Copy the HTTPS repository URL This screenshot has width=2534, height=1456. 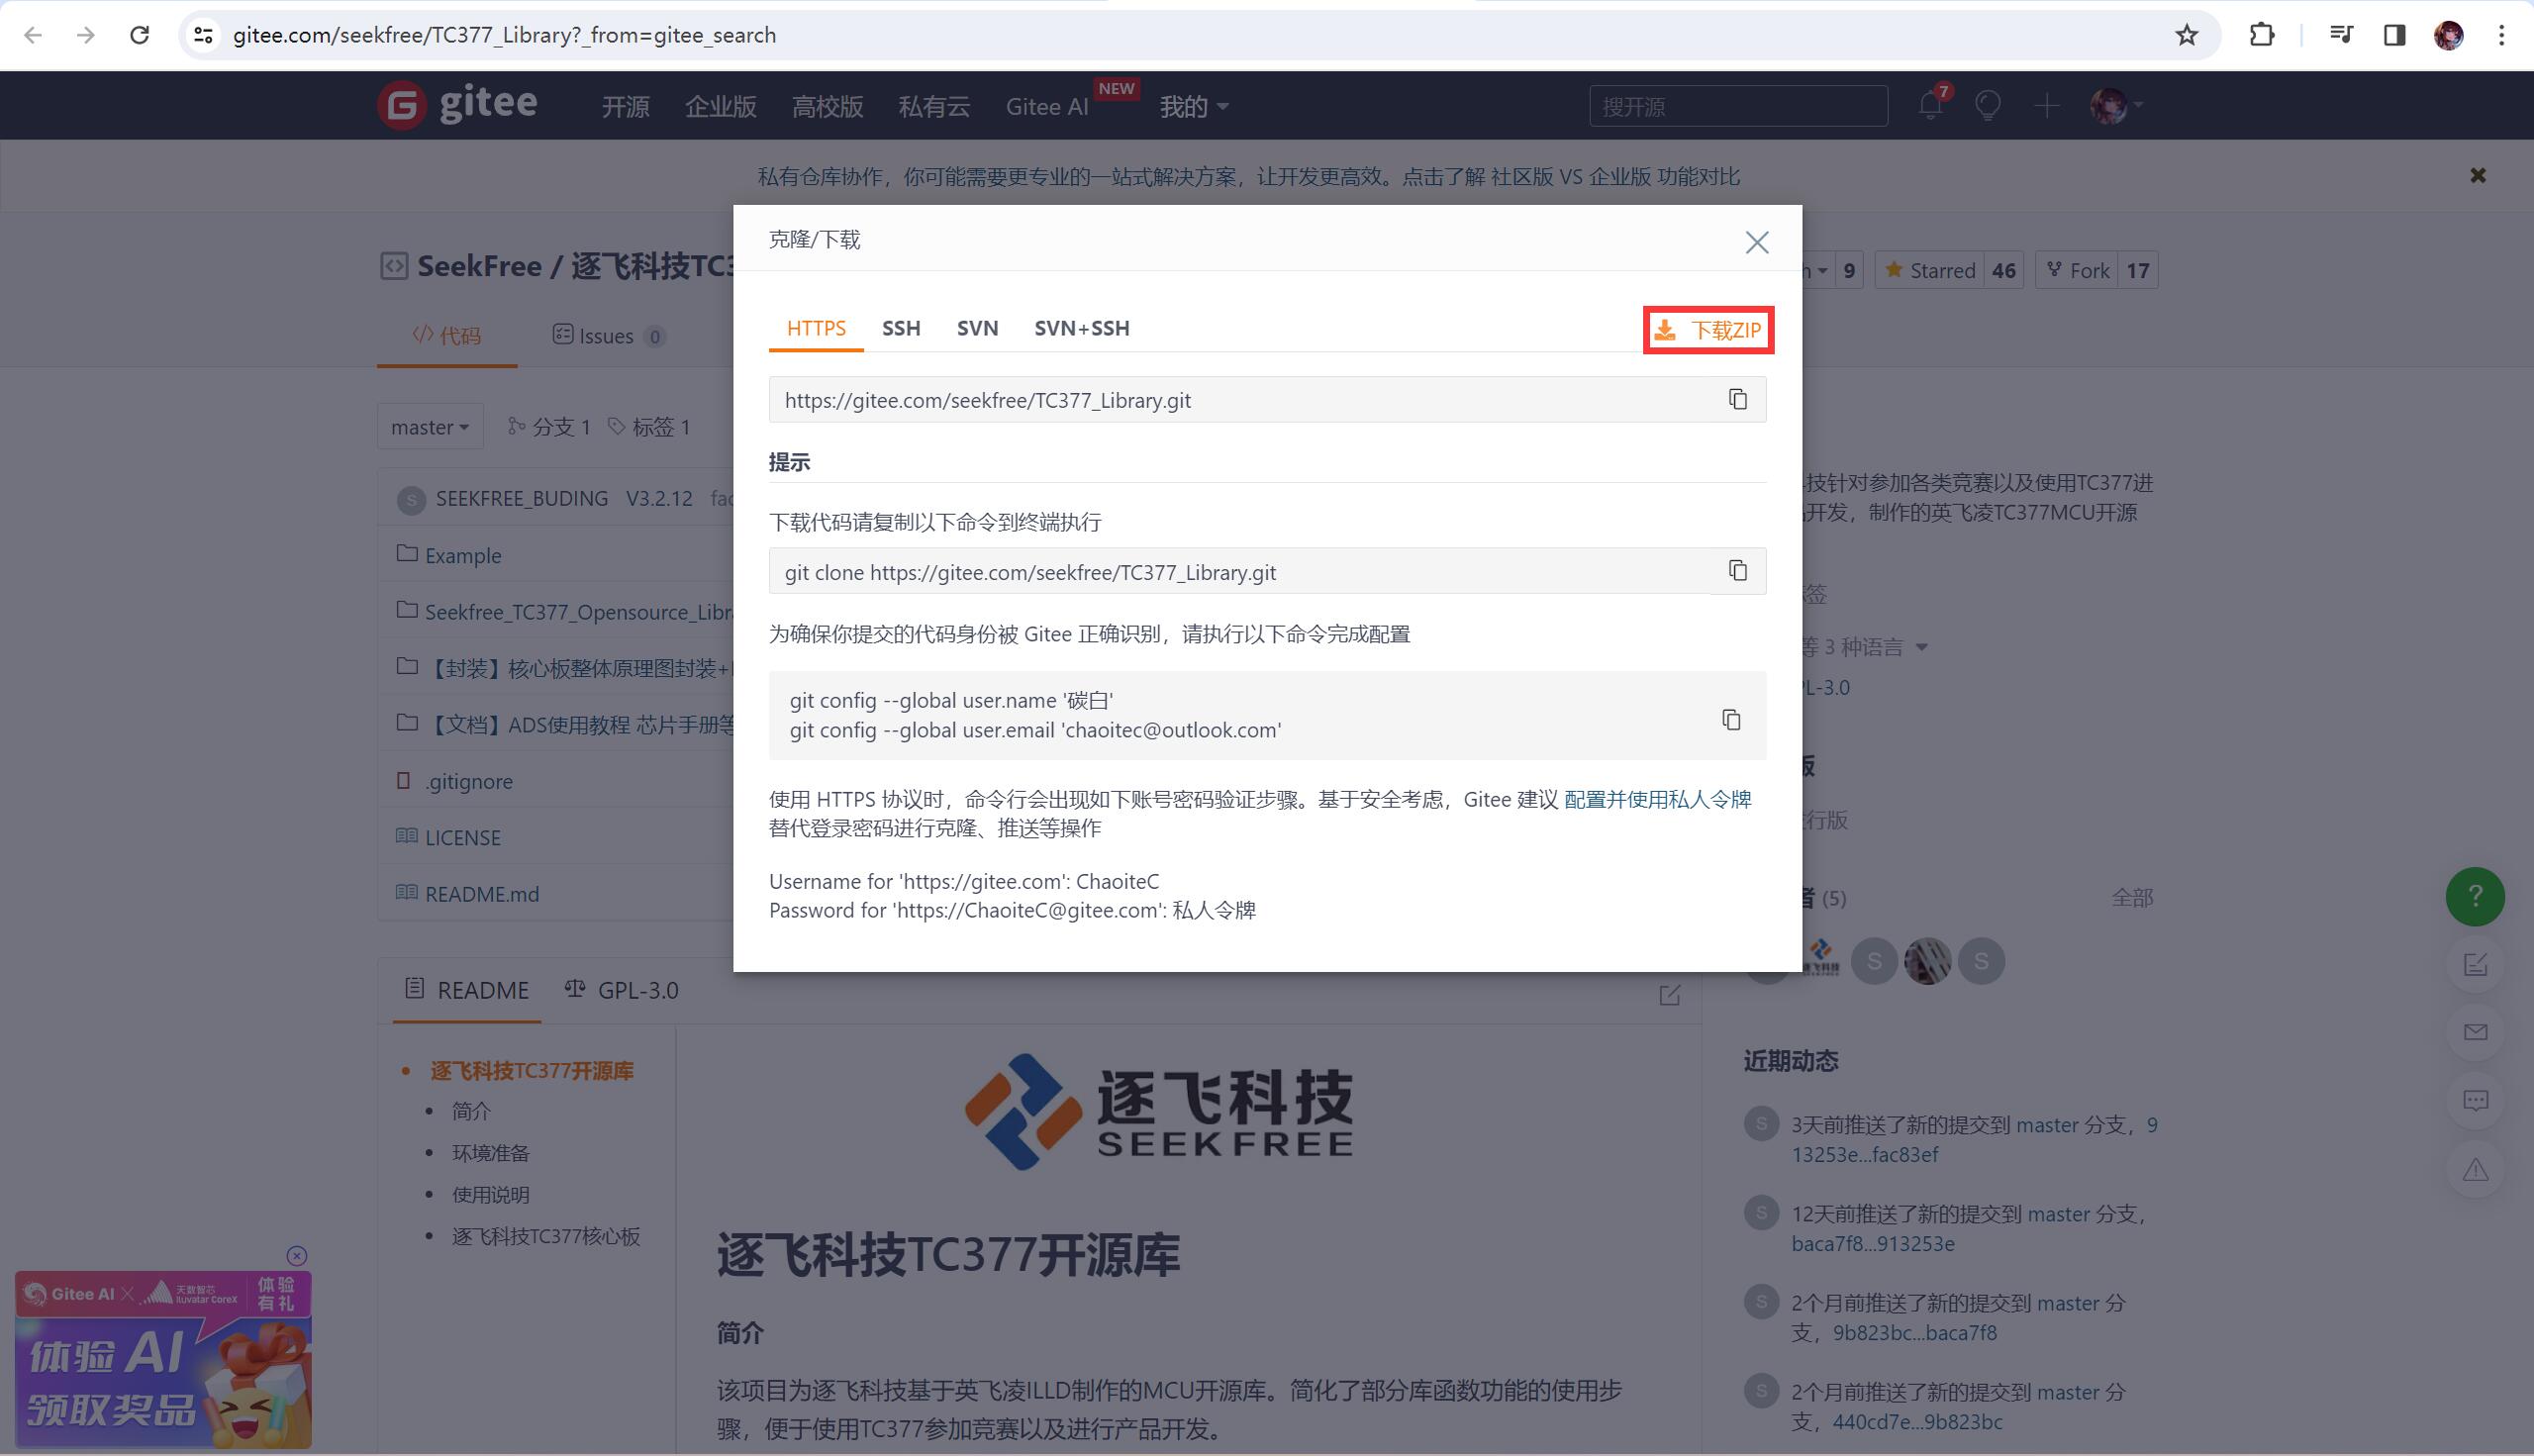tap(1738, 399)
